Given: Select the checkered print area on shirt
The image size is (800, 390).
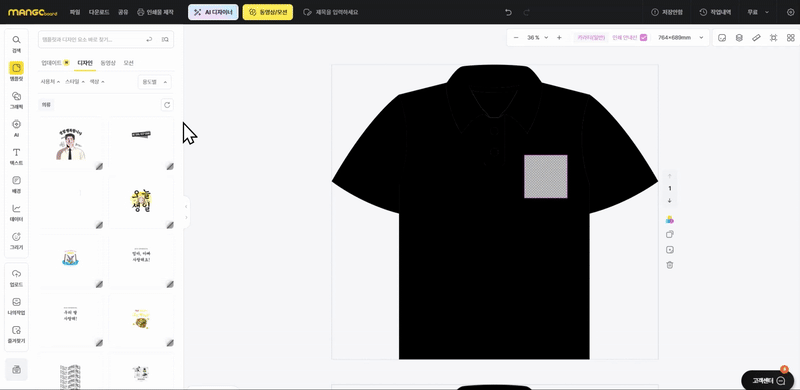Looking at the screenshot, I should 545,177.
